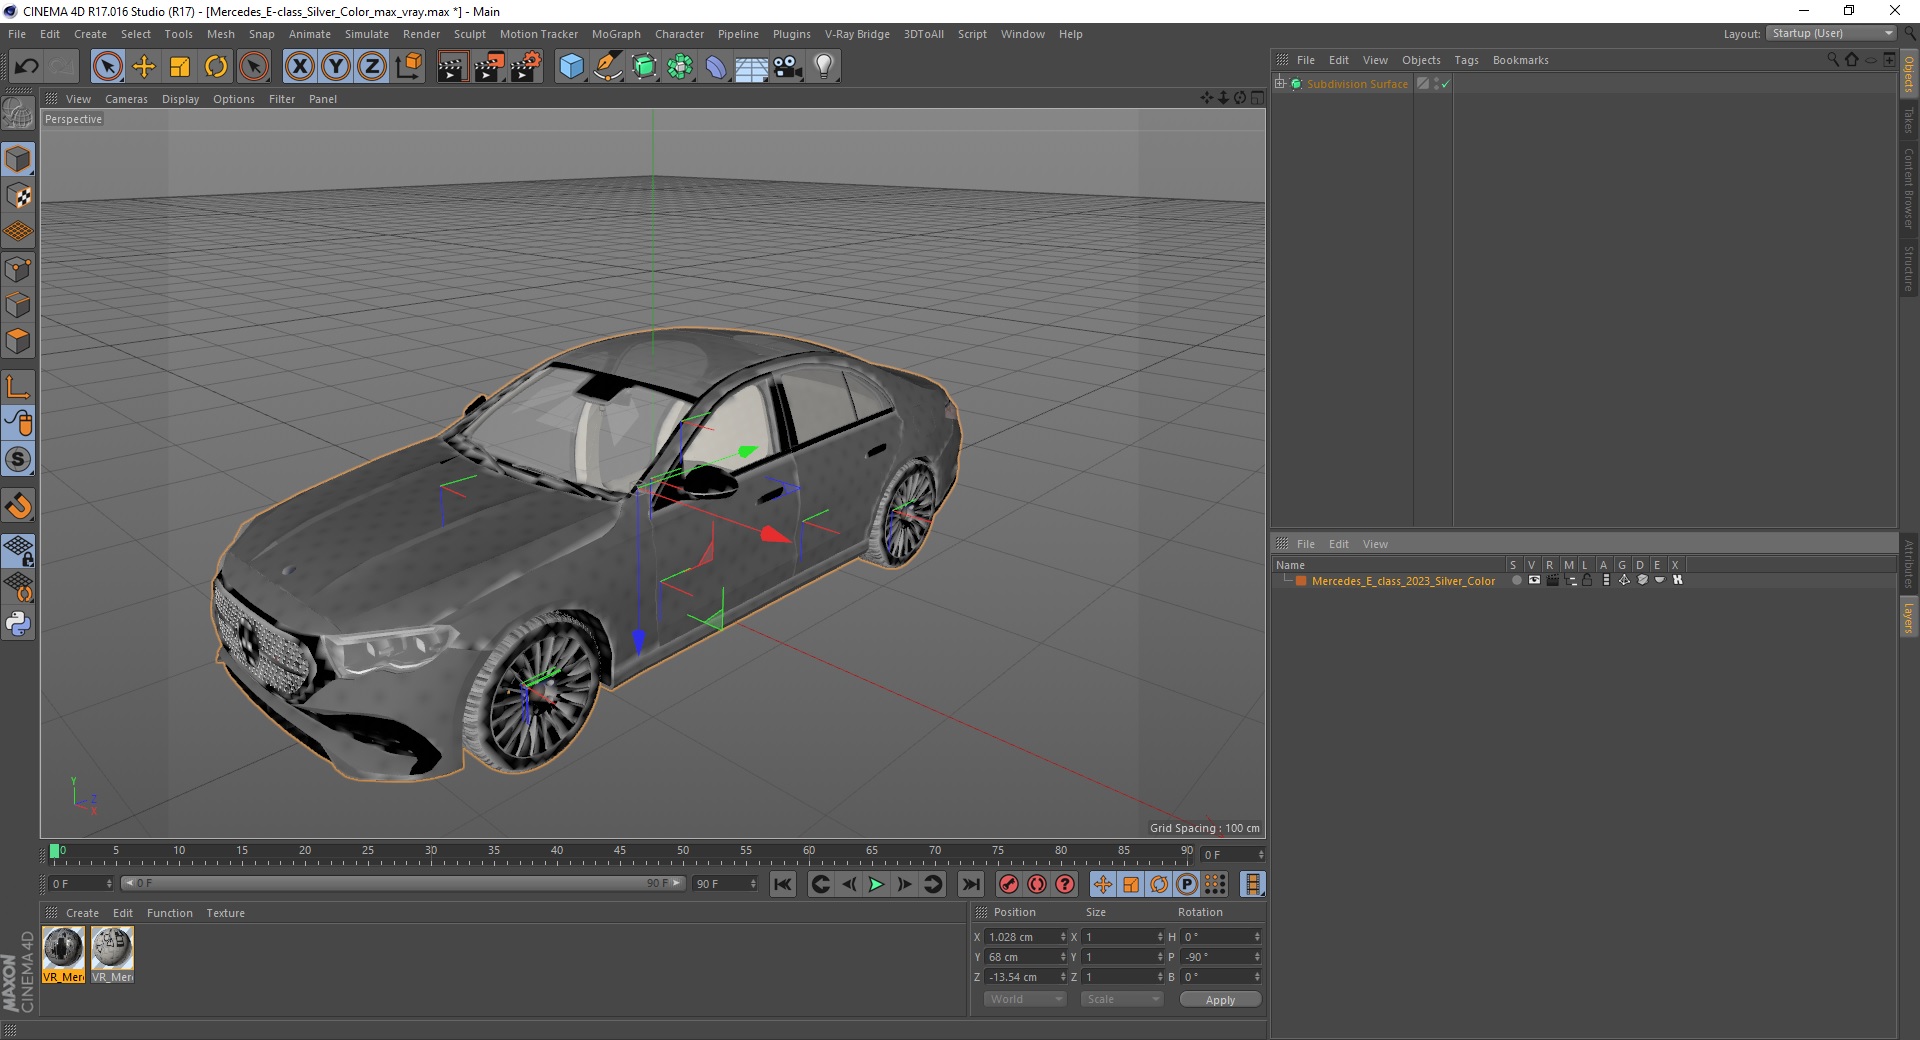Open the World coordinate system dropdown
This screenshot has height=1040, width=1920.
point(1025,999)
